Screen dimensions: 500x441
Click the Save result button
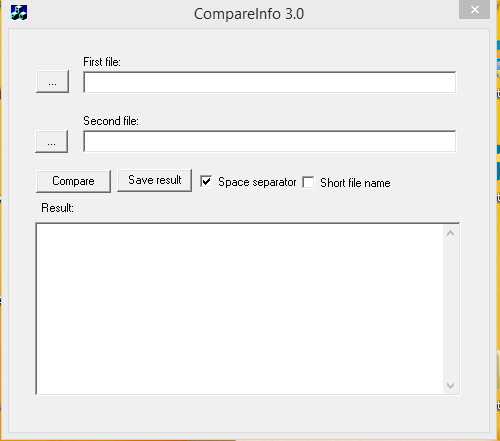click(x=155, y=180)
